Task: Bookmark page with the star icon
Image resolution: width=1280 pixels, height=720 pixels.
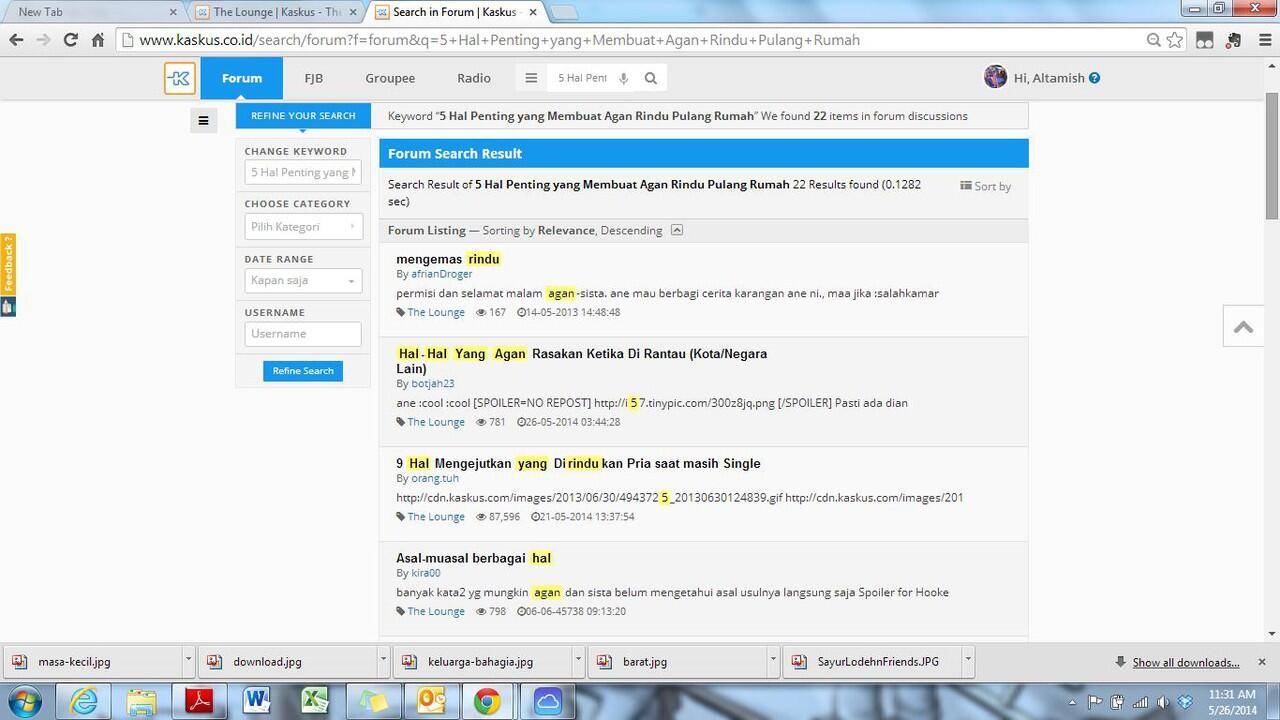Action: pyautogui.click(x=1175, y=40)
